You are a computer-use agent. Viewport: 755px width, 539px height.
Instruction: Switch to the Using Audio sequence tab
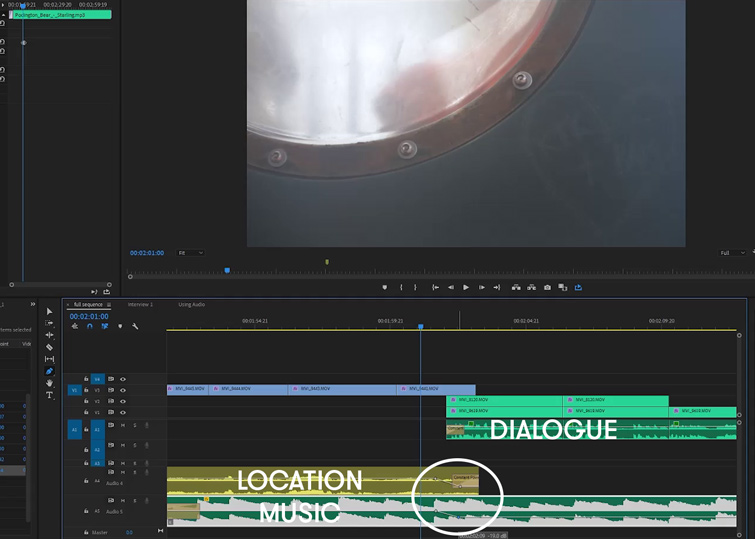pyautogui.click(x=191, y=304)
